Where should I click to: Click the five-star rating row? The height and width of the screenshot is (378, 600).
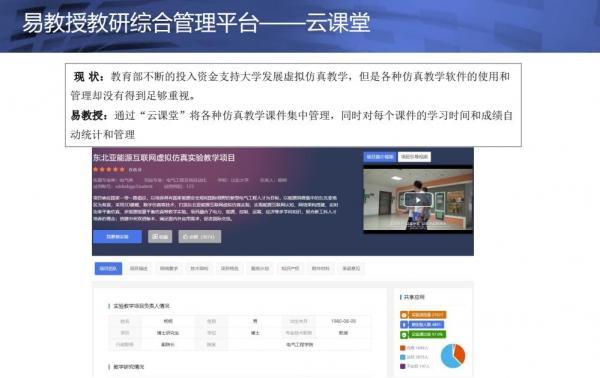click(109, 169)
